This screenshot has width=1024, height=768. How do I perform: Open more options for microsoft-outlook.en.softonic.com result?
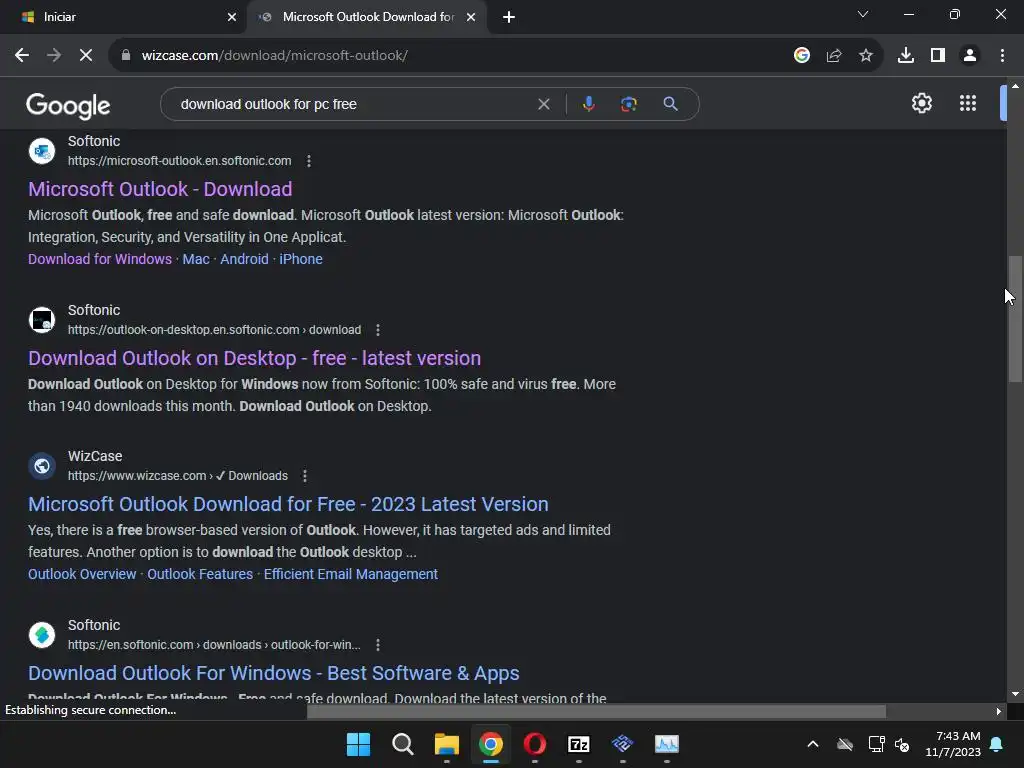pyautogui.click(x=309, y=161)
